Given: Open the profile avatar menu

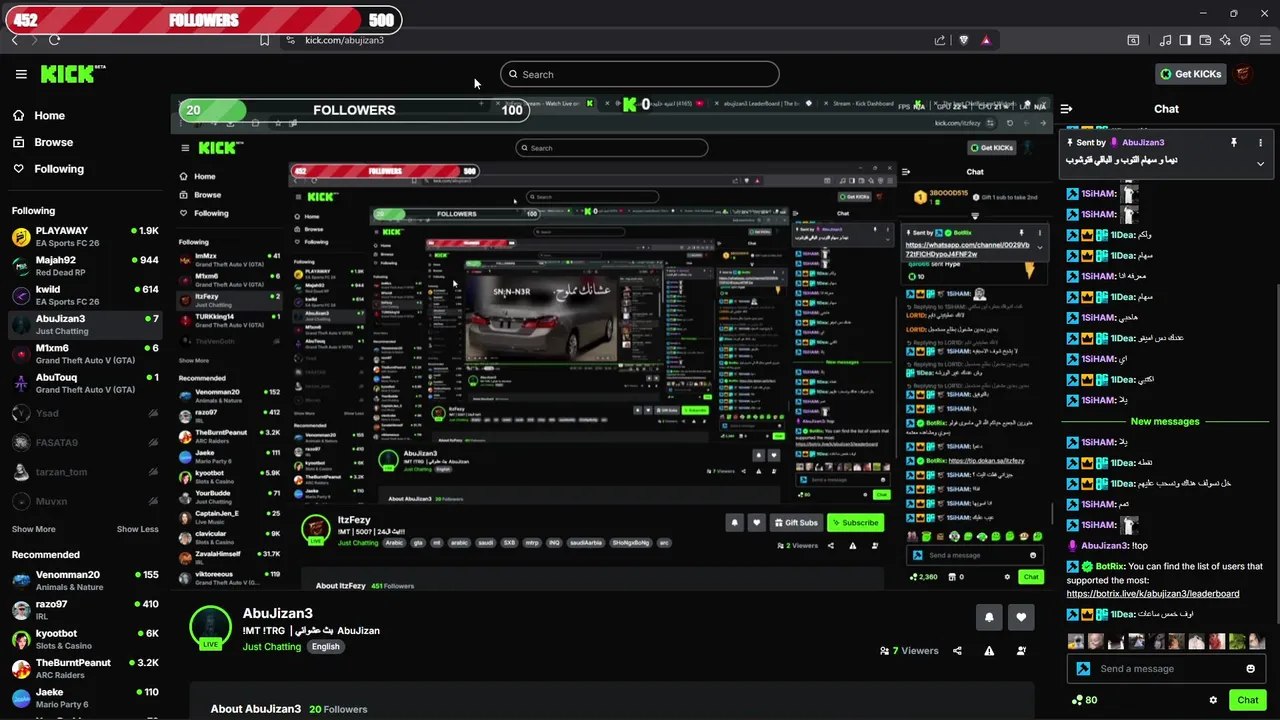Looking at the screenshot, I should 1243,74.
